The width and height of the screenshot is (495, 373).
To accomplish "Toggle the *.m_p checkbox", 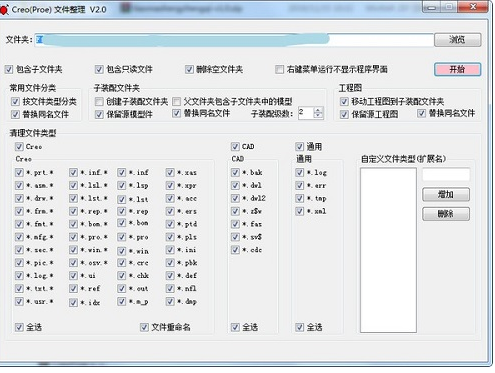I will coord(122,301).
